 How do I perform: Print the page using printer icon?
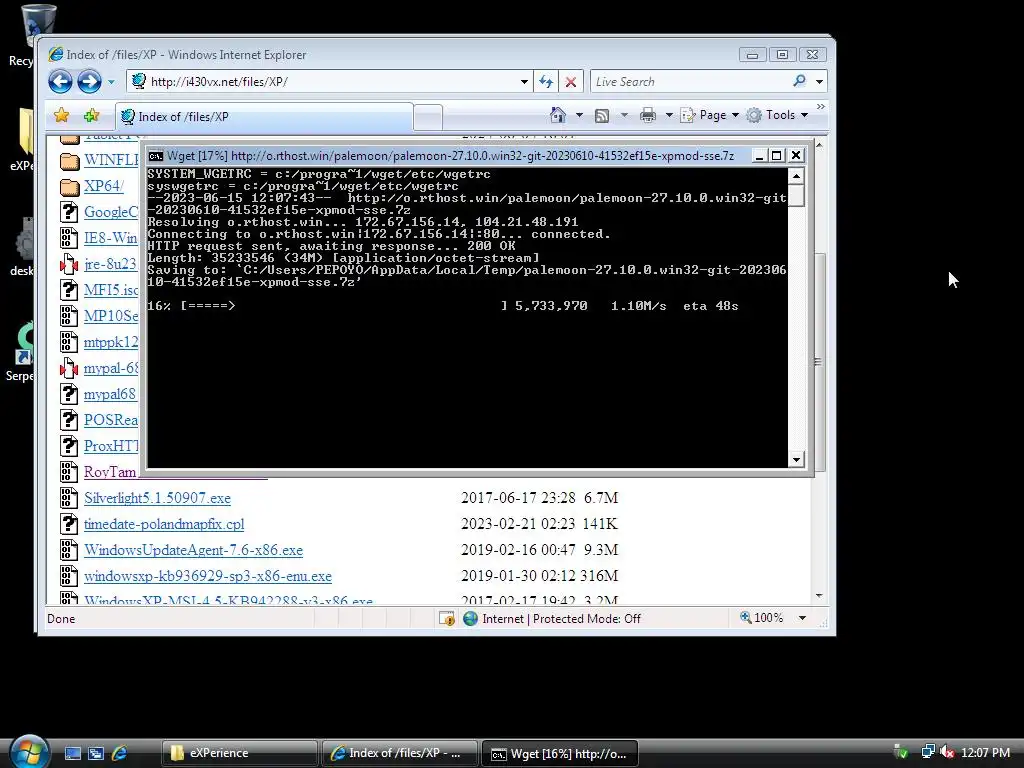[648, 116]
